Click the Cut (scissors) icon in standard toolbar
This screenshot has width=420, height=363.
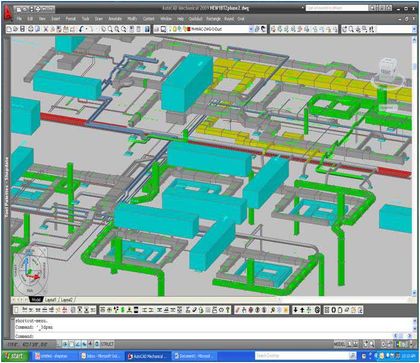tap(46, 29)
